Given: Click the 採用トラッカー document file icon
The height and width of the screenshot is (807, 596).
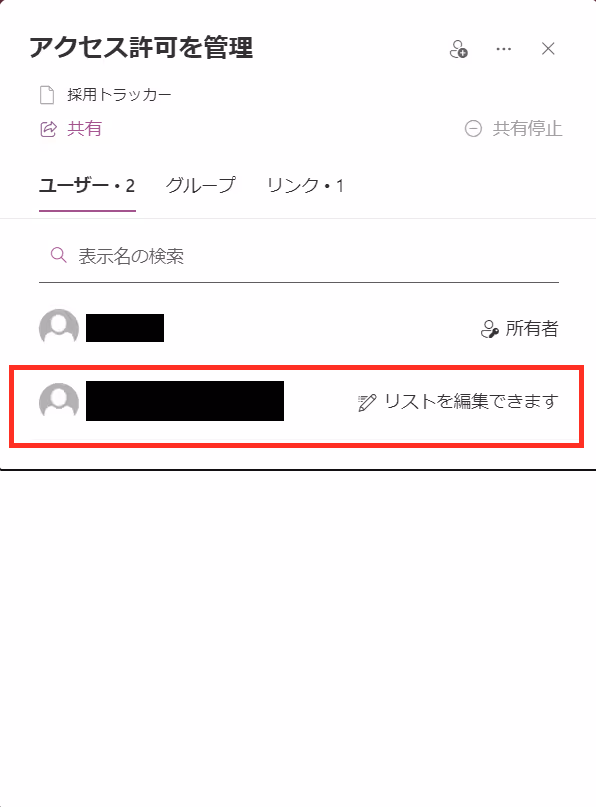Looking at the screenshot, I should [47, 95].
